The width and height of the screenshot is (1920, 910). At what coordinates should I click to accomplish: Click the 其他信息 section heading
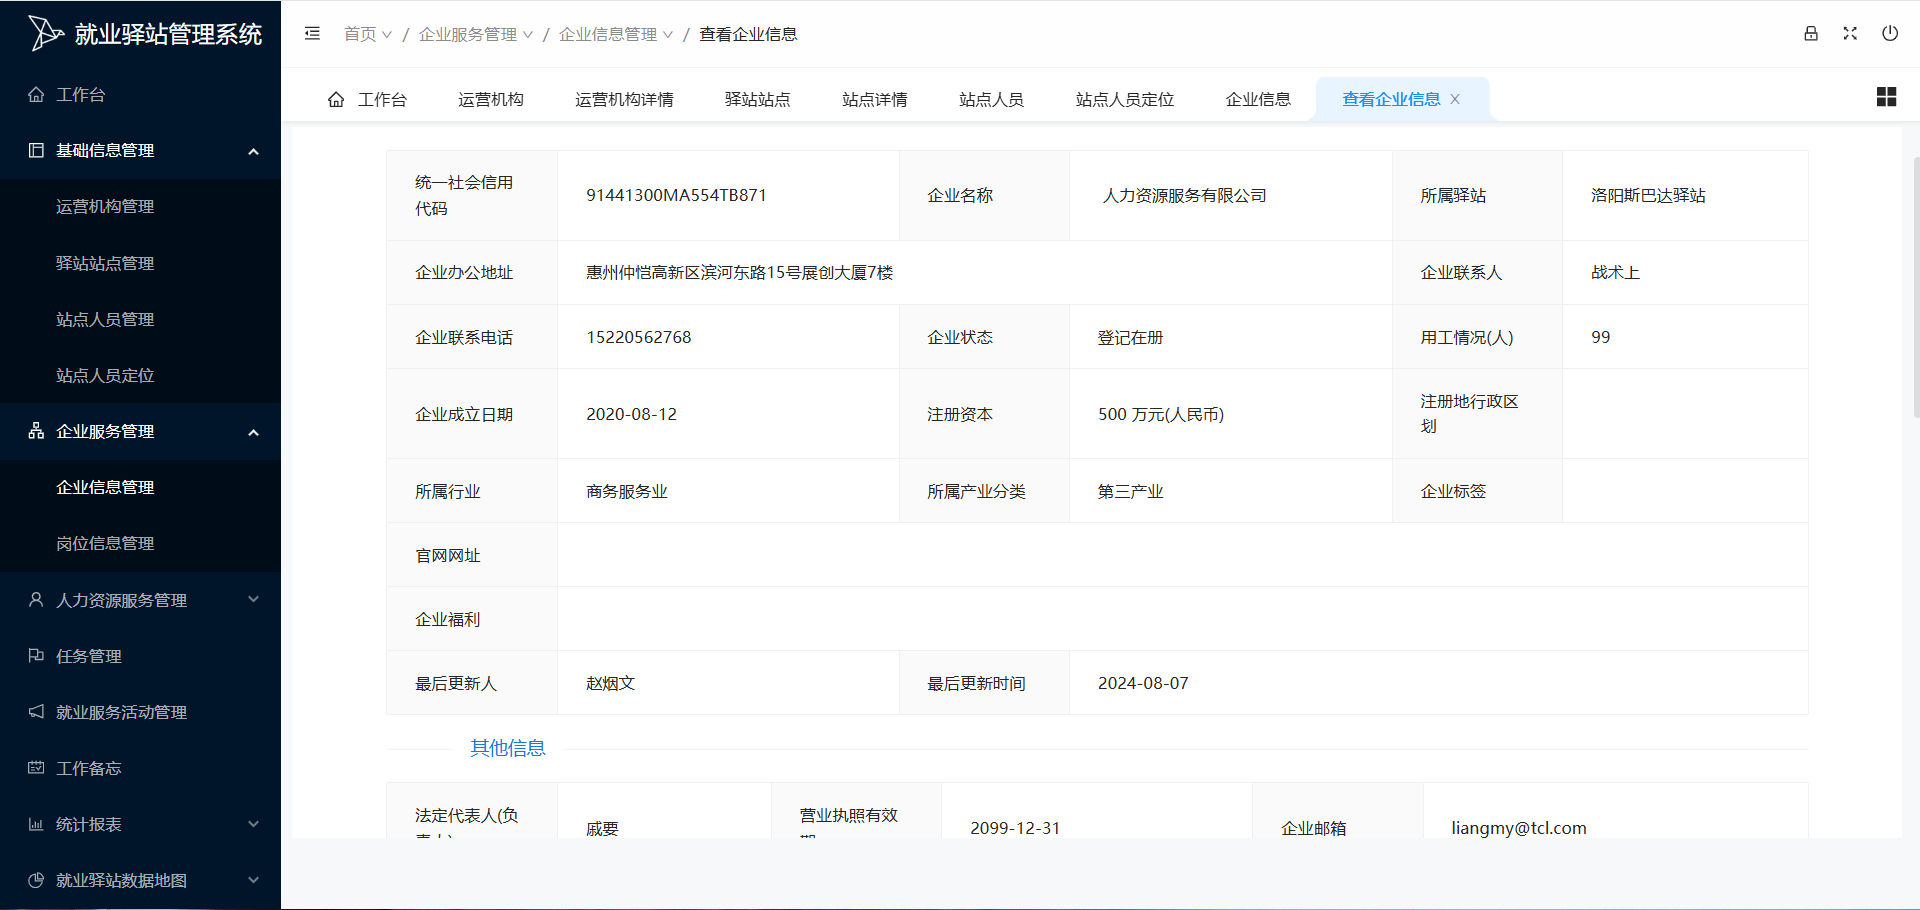[x=508, y=748]
